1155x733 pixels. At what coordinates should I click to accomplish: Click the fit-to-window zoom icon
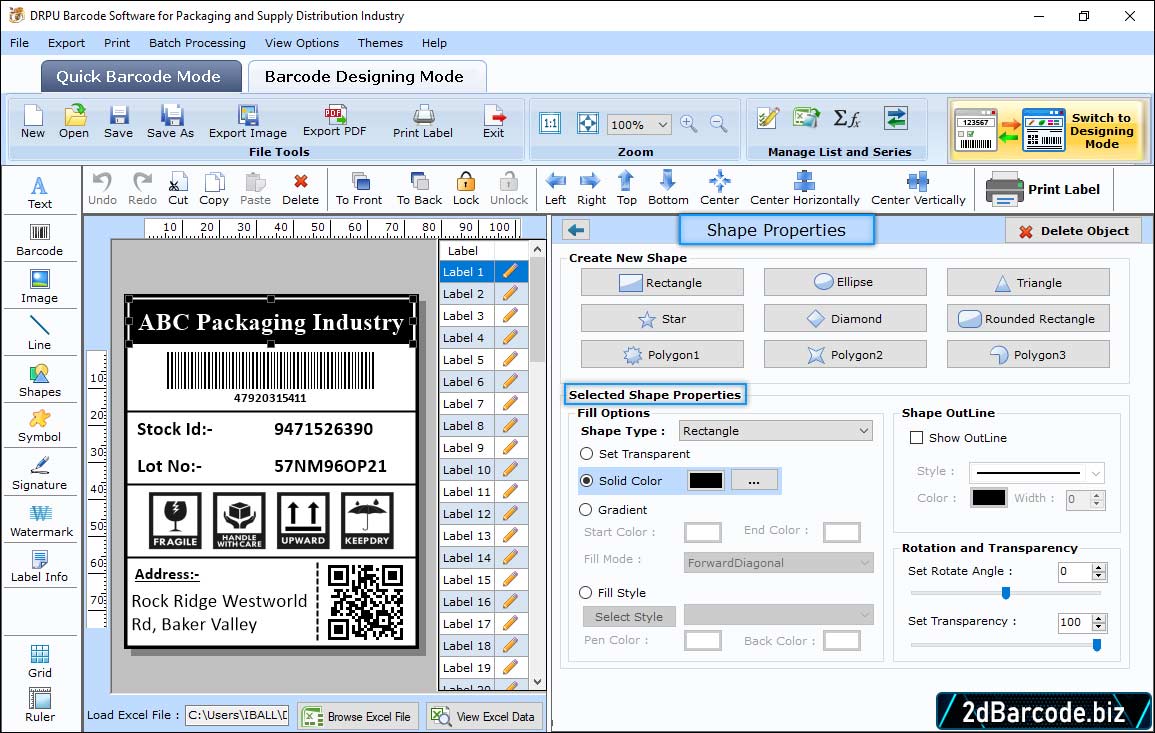588,123
